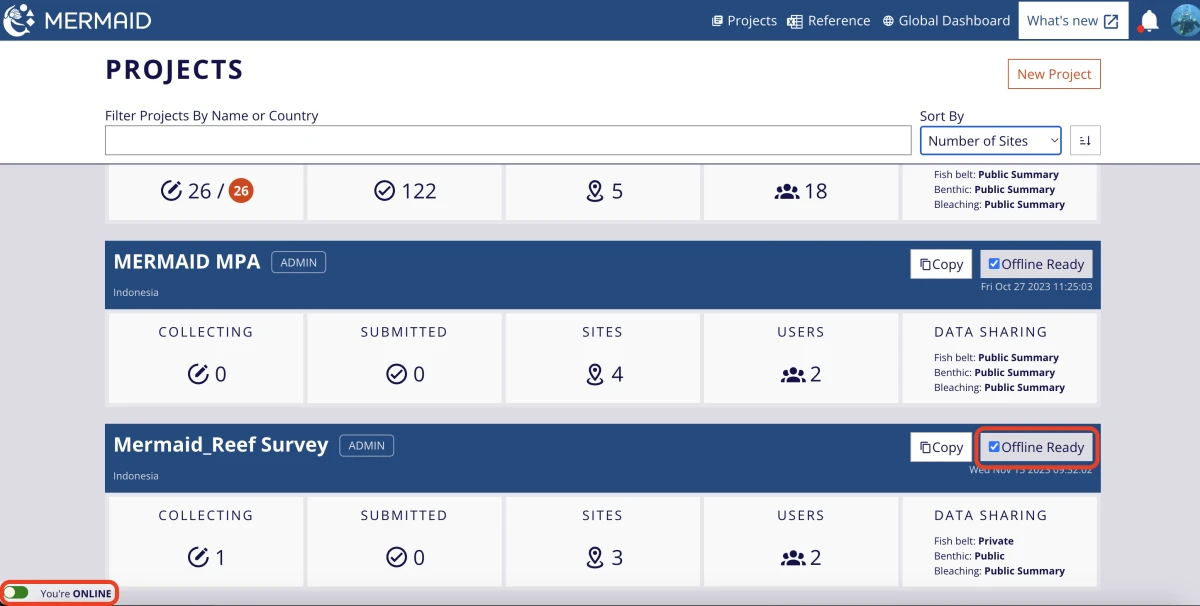Open the MERMAID MPA project title
The height and width of the screenshot is (606, 1200).
pos(187,262)
